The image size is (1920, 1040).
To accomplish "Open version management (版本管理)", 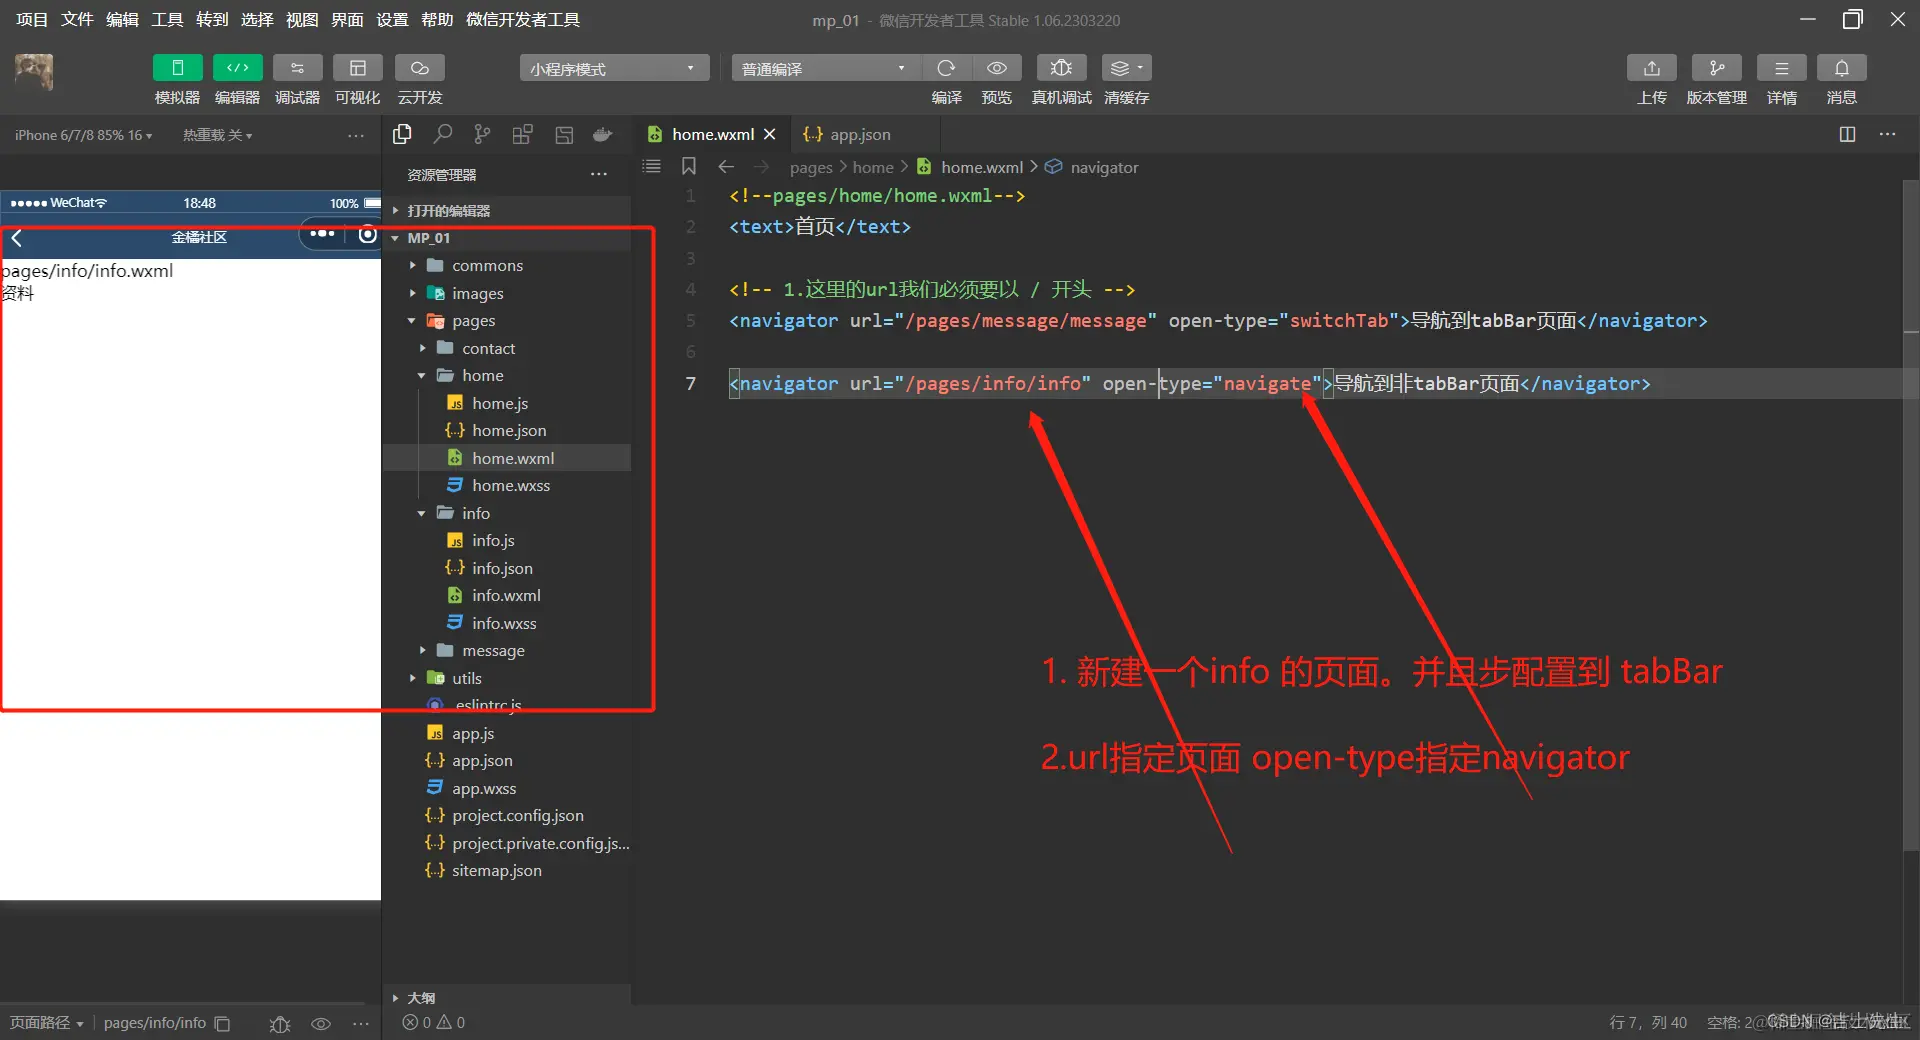I will (x=1717, y=68).
